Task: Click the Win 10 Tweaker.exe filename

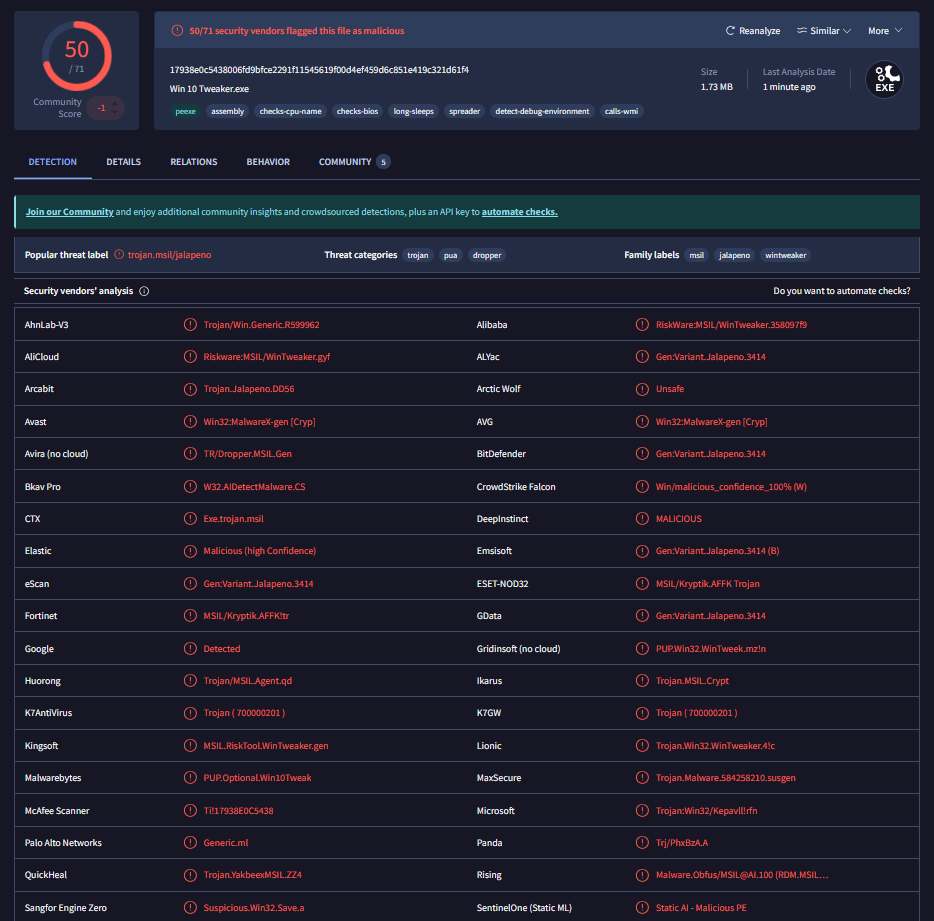Action: [x=209, y=89]
